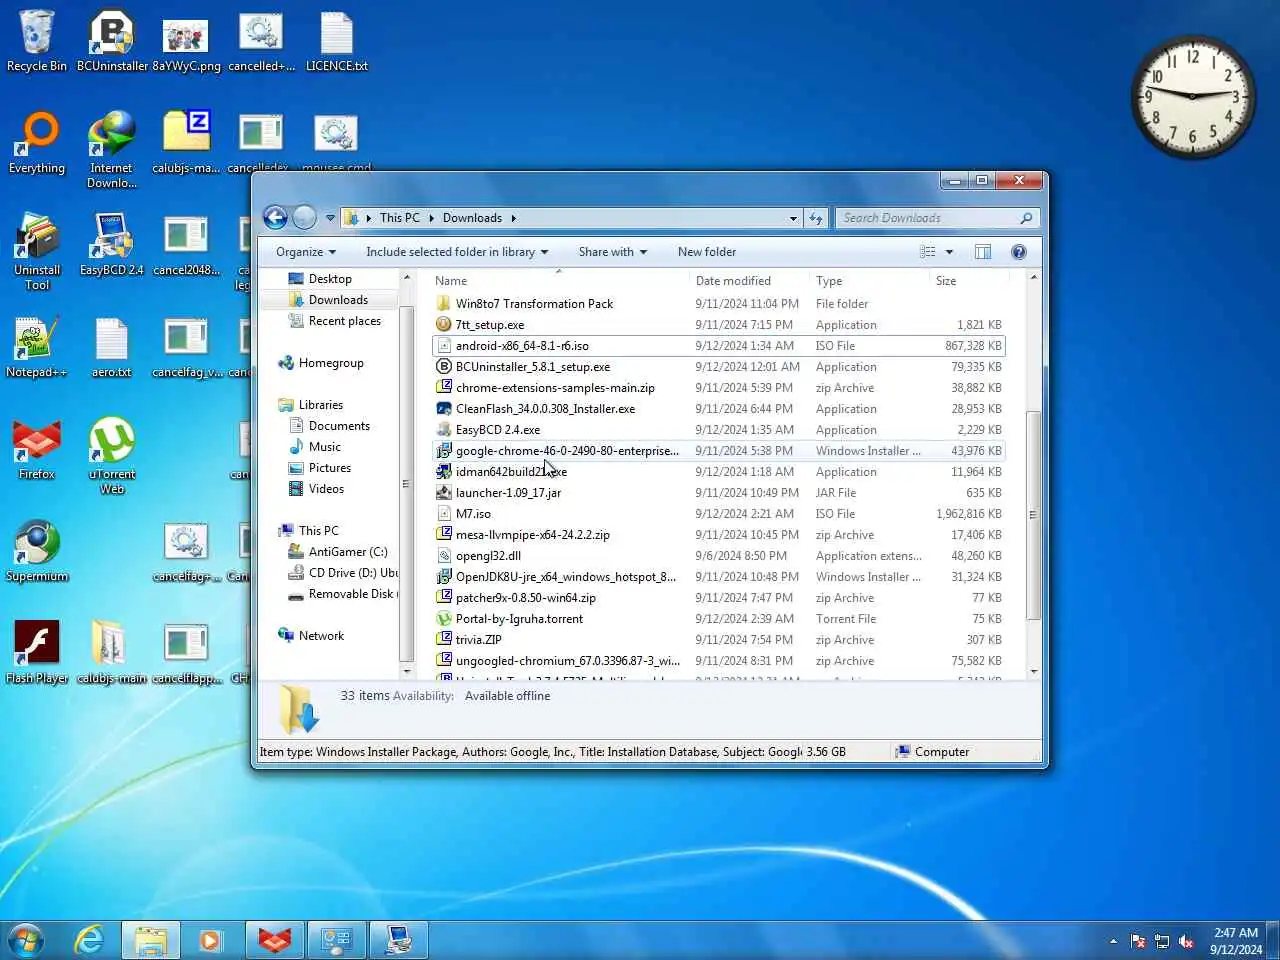Open Windows Media Player from taskbar
The height and width of the screenshot is (960, 1280).
211,940
